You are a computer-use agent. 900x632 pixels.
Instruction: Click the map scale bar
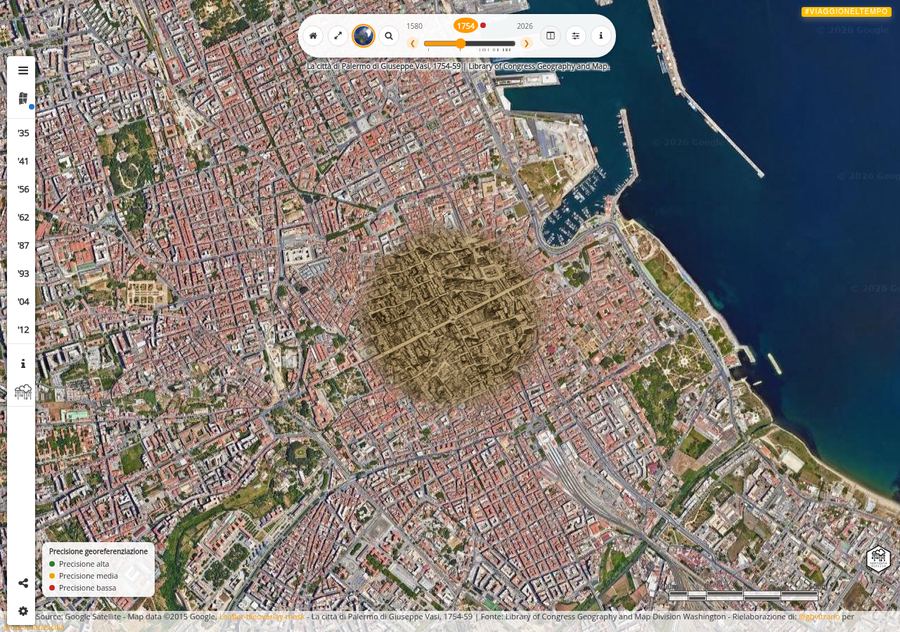pos(743,595)
